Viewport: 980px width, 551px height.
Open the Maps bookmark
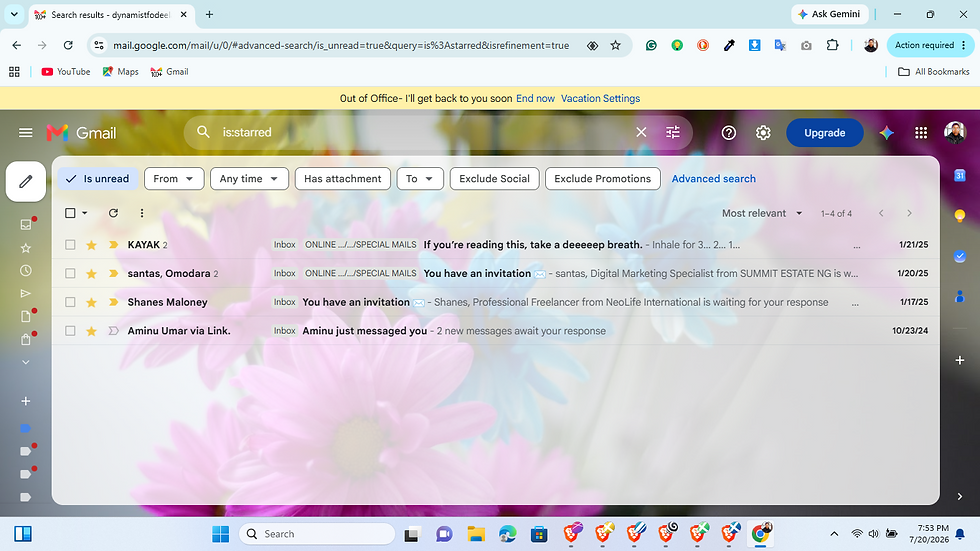[120, 72]
